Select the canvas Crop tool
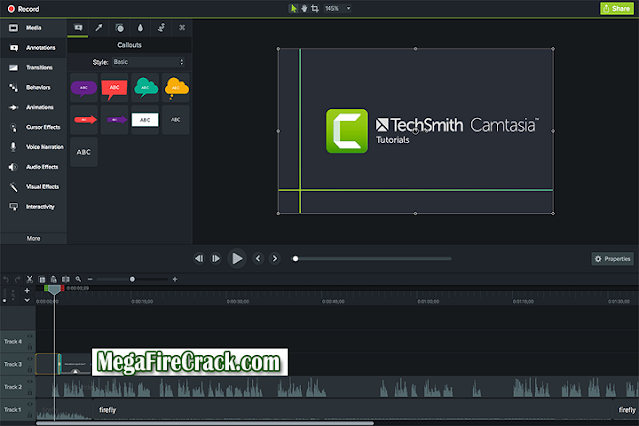 [315, 8]
